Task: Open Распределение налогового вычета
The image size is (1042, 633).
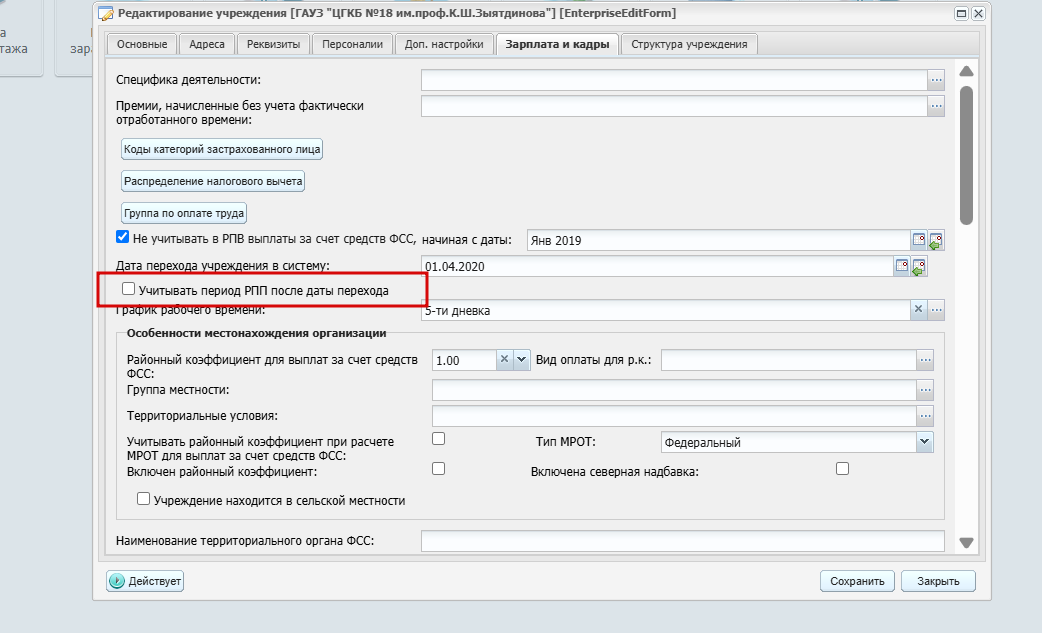Action: coord(213,181)
